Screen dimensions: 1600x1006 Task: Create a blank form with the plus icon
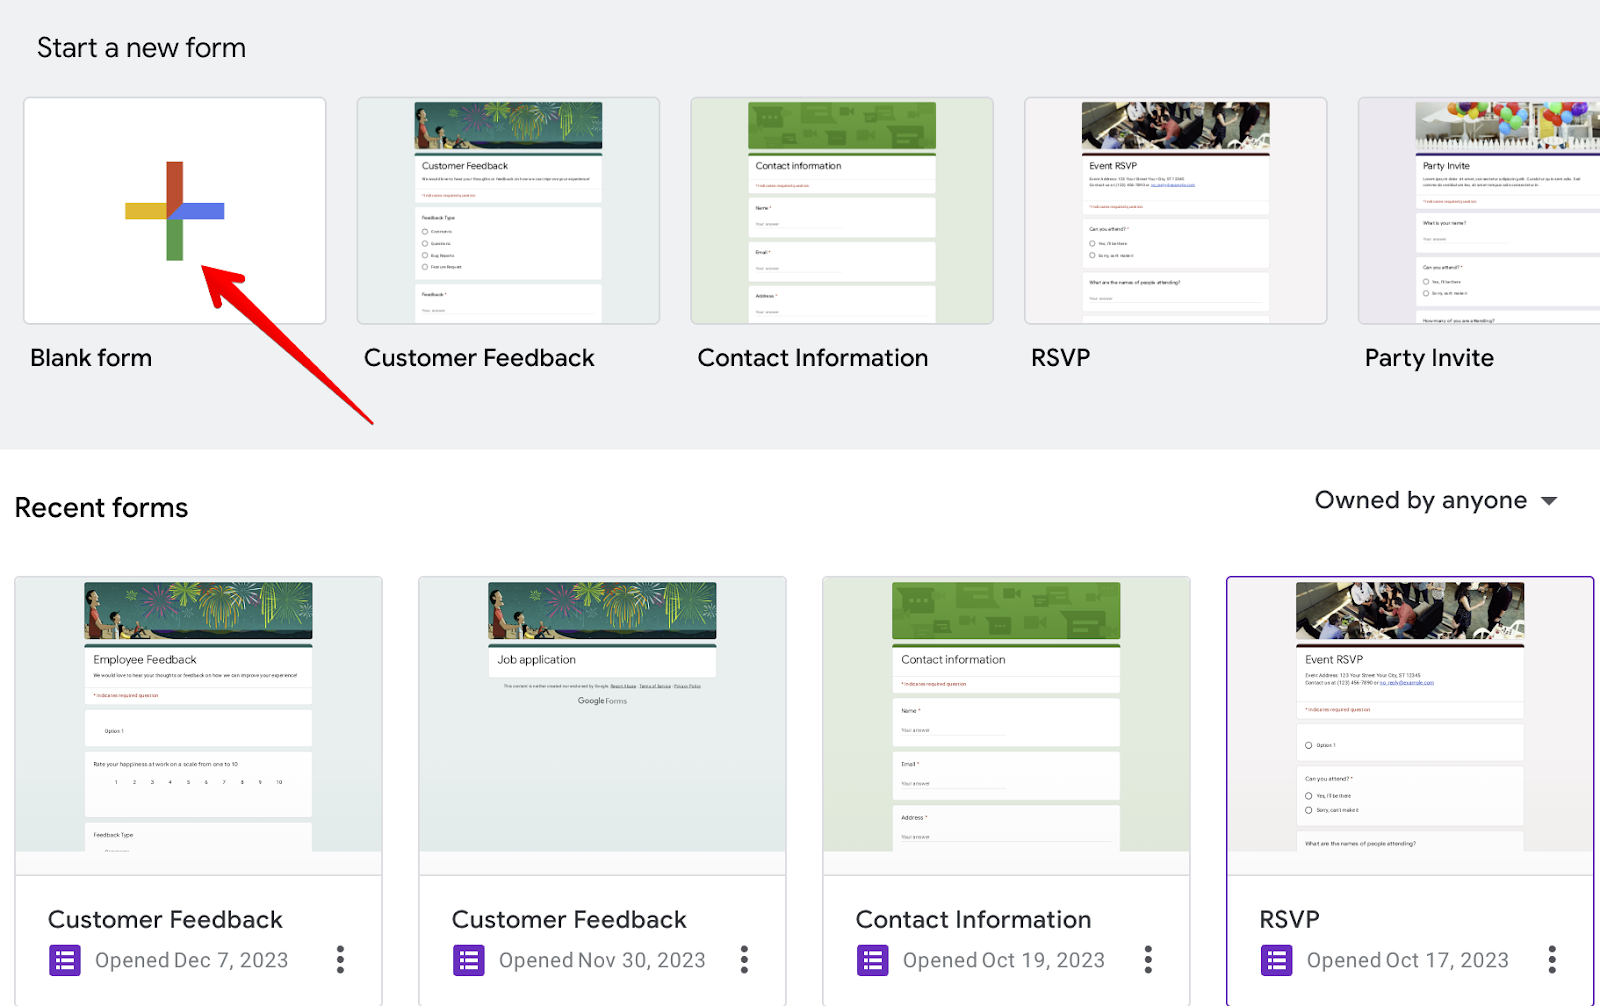[x=174, y=210]
